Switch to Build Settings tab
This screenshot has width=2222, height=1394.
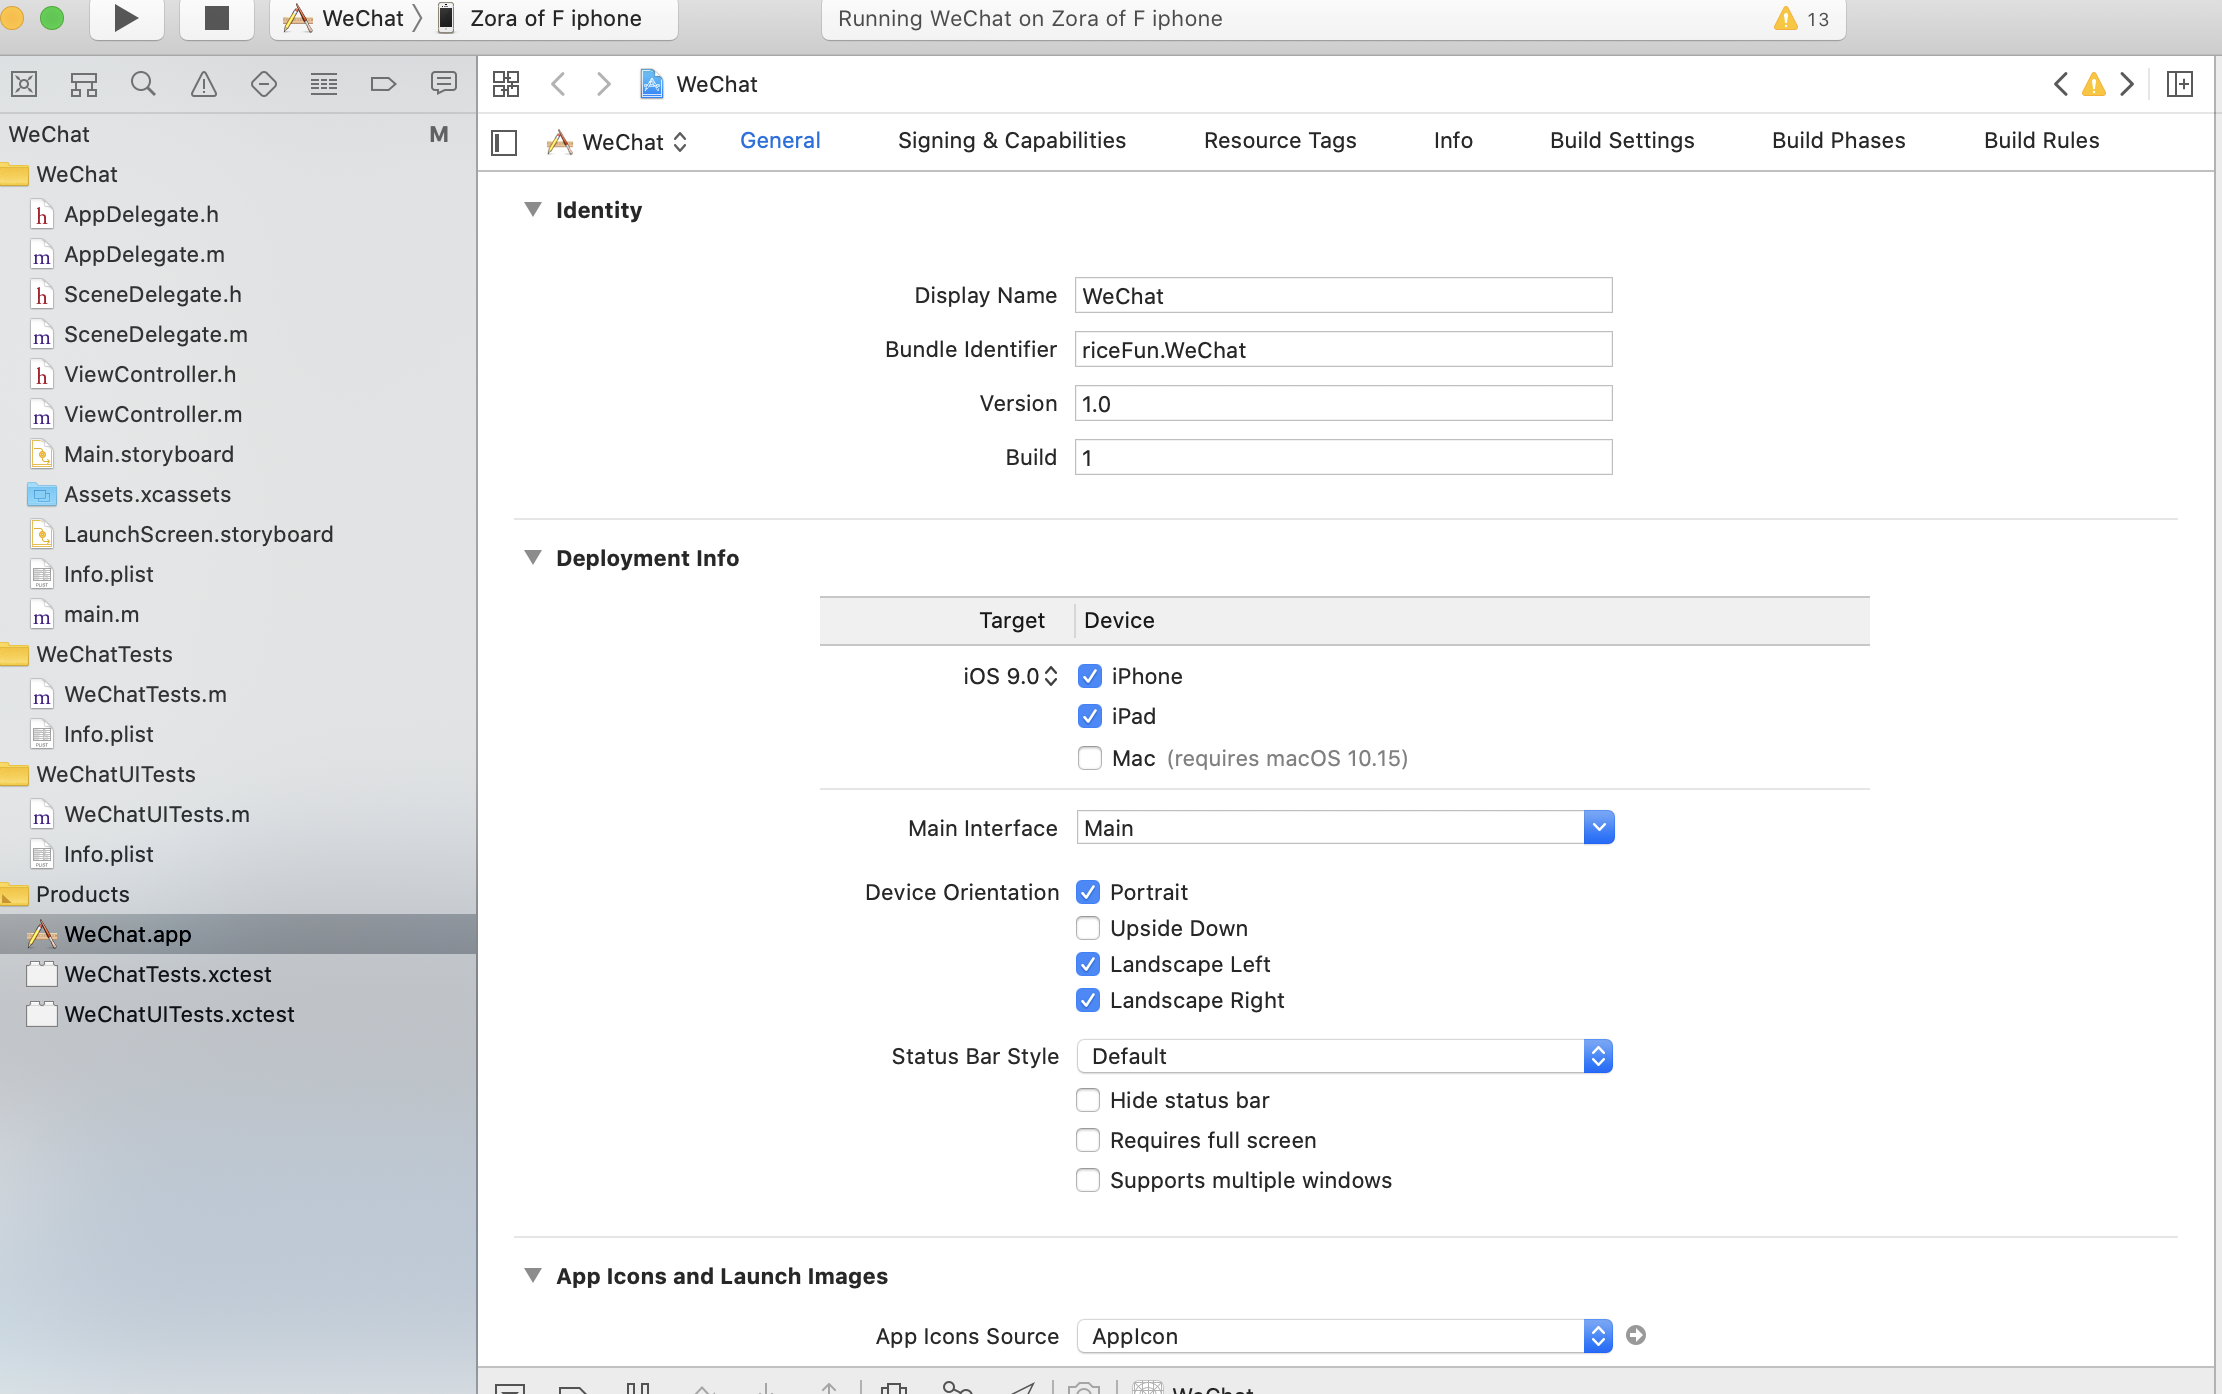[1621, 141]
